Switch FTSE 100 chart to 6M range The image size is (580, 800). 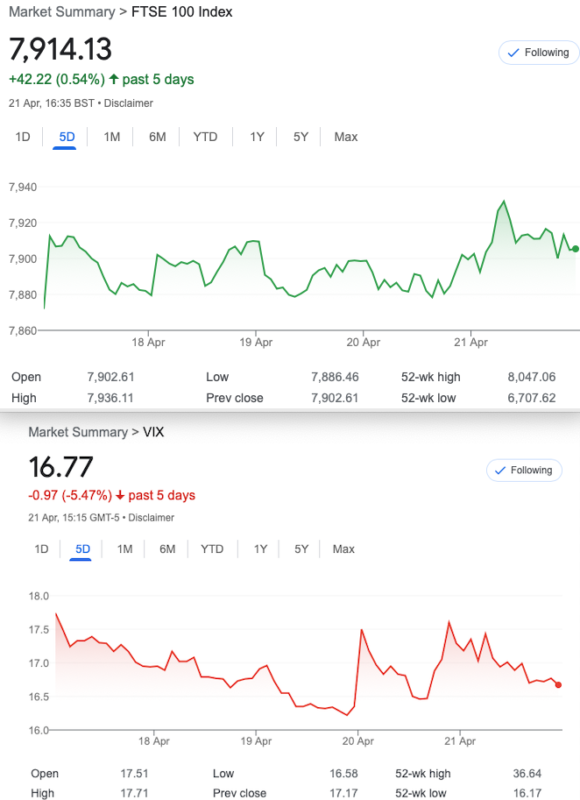(157, 137)
